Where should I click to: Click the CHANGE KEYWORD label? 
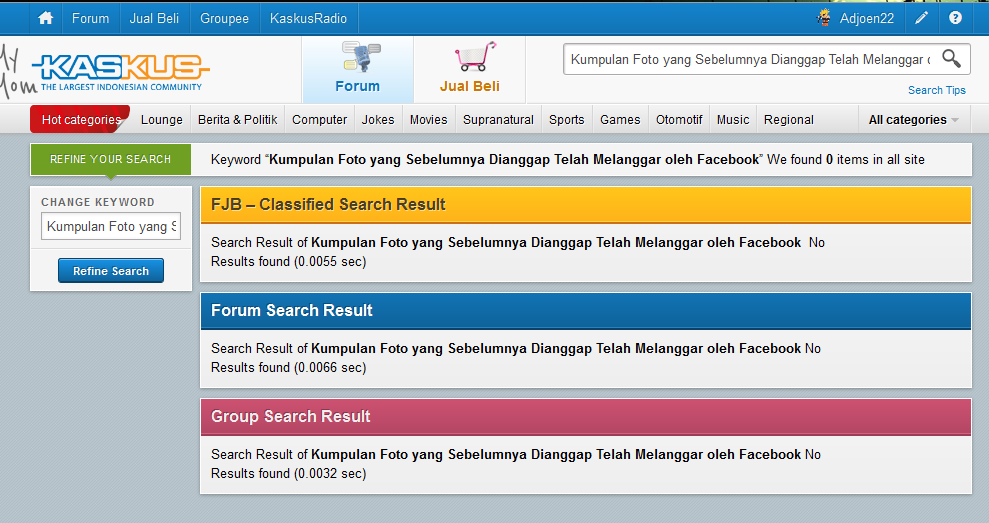tap(98, 202)
